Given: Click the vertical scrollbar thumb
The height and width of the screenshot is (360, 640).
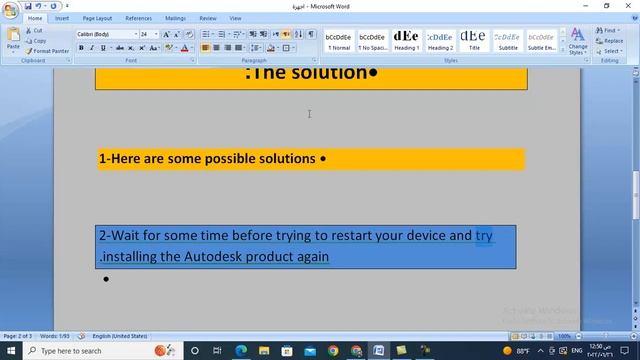Looking at the screenshot, I should (636, 196).
